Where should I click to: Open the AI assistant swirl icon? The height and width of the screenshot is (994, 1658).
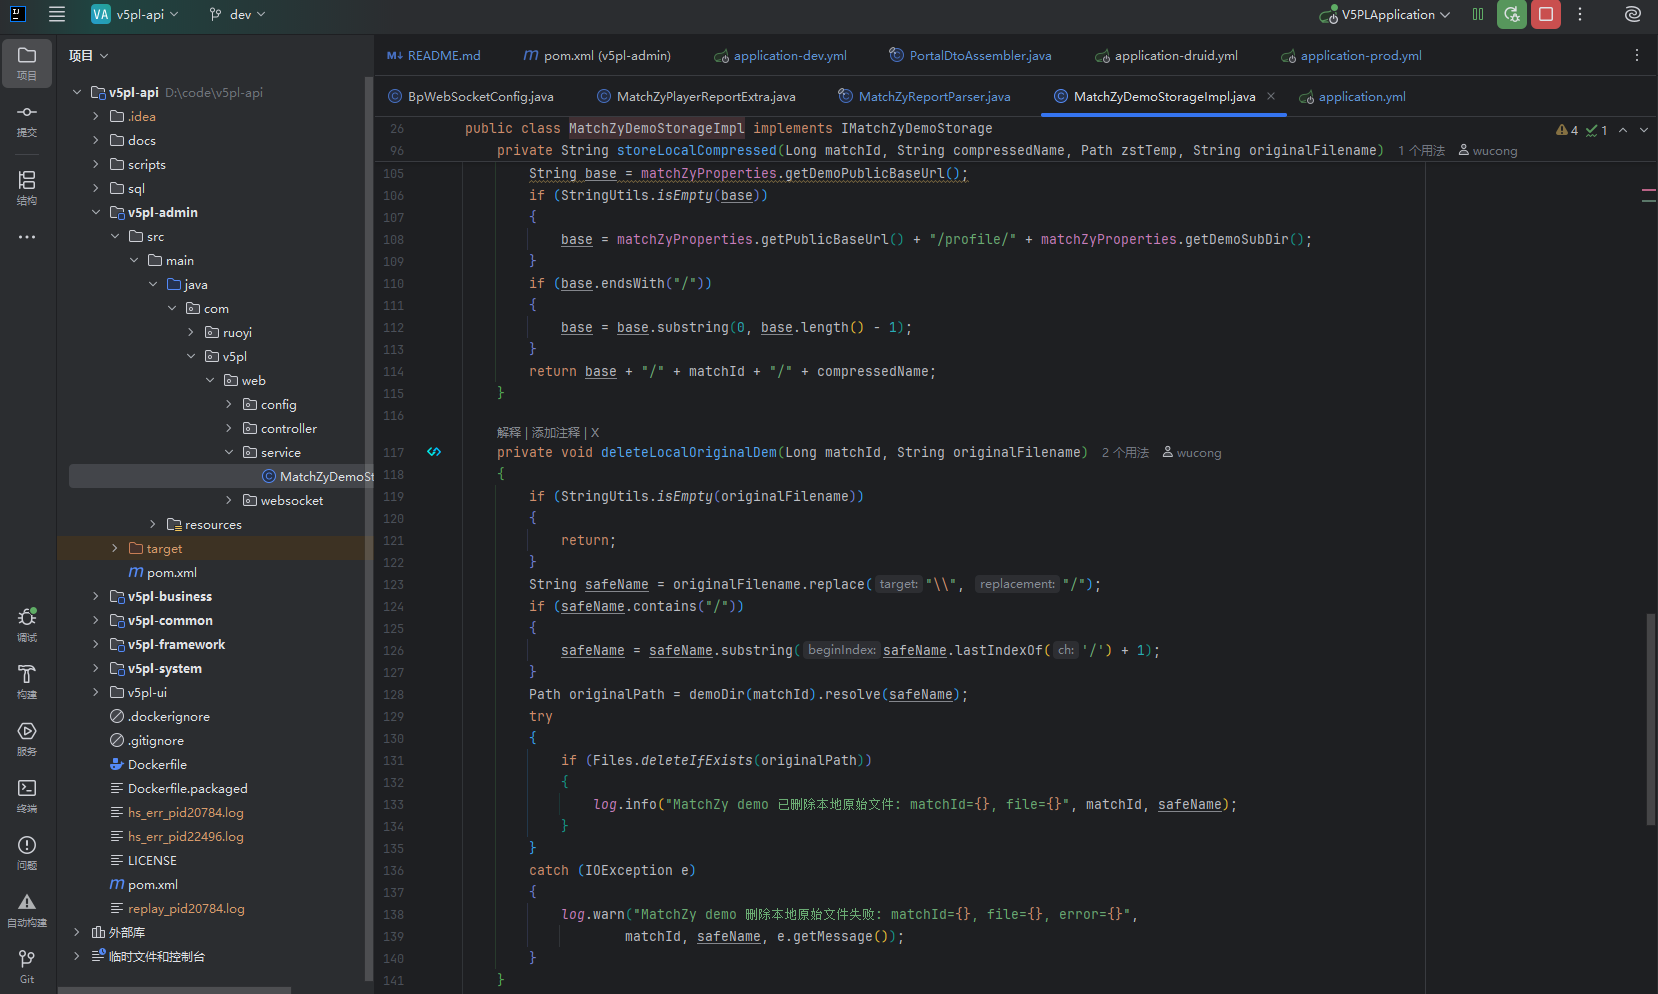pyautogui.click(x=1633, y=14)
